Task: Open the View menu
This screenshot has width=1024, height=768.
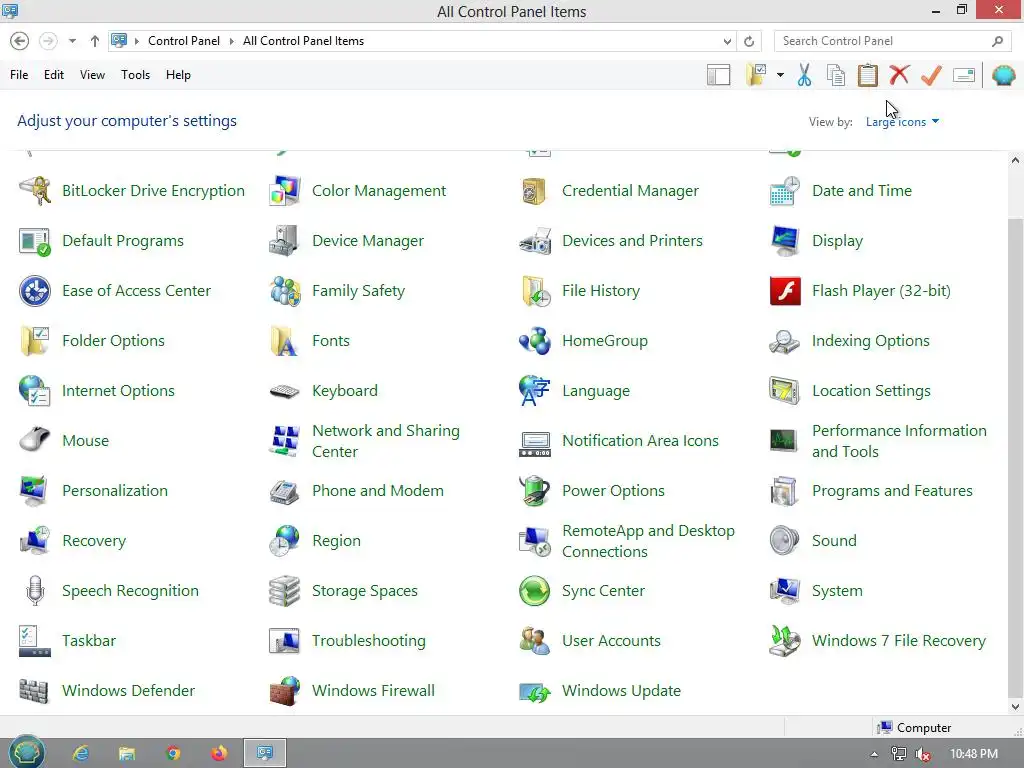Action: click(92, 75)
